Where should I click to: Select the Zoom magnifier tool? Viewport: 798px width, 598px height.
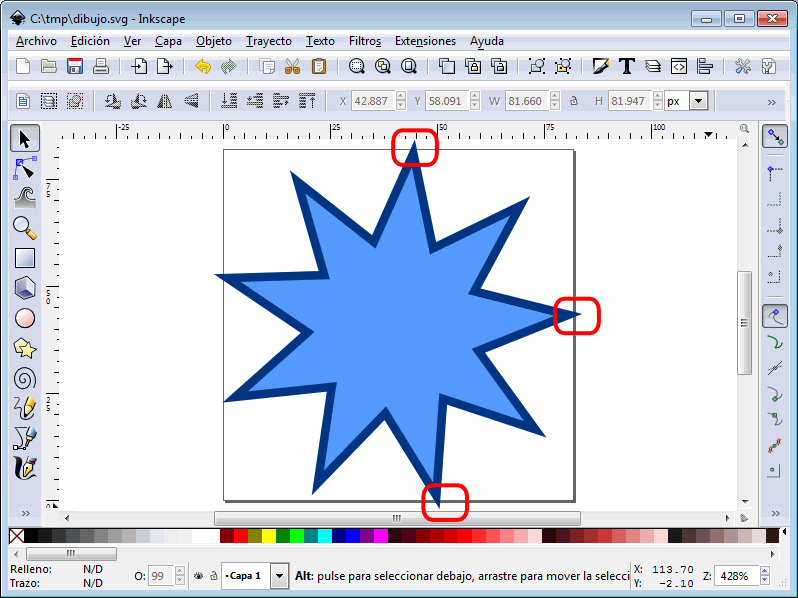tap(25, 227)
